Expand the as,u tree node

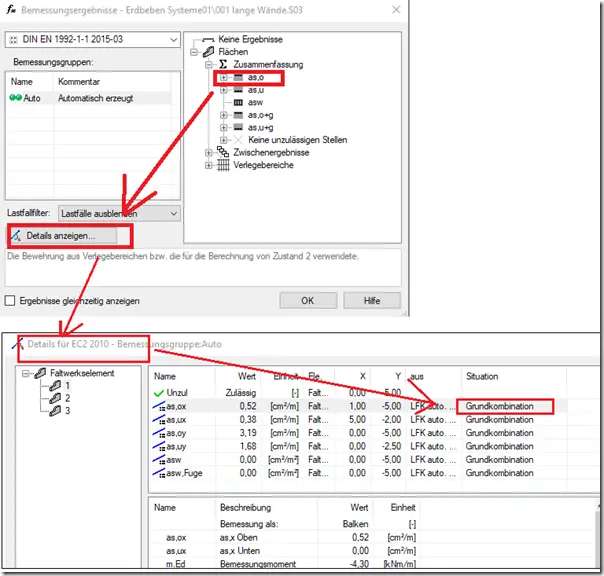(223, 90)
